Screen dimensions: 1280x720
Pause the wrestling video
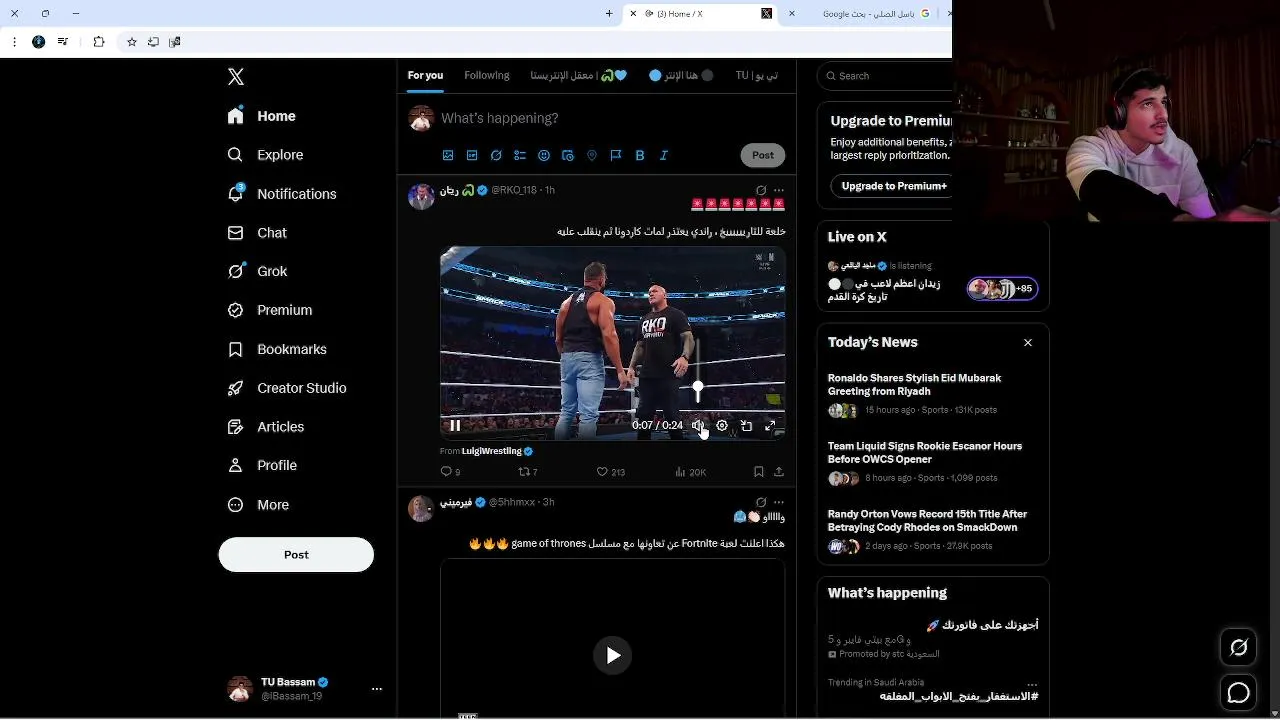tap(455, 426)
